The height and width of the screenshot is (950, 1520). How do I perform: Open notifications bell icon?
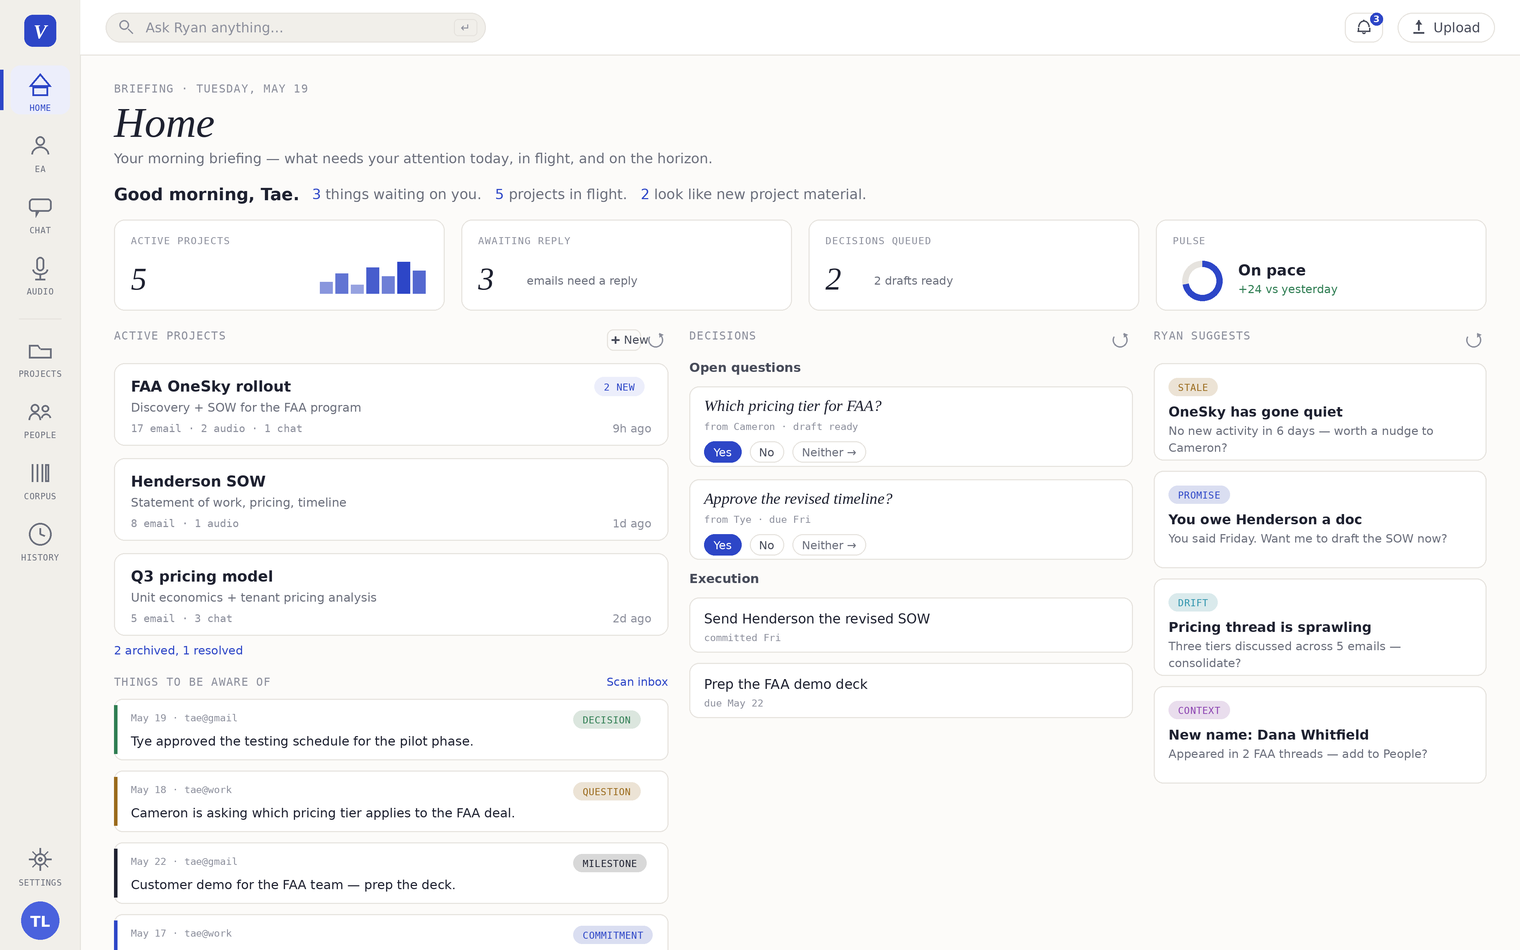pos(1364,28)
